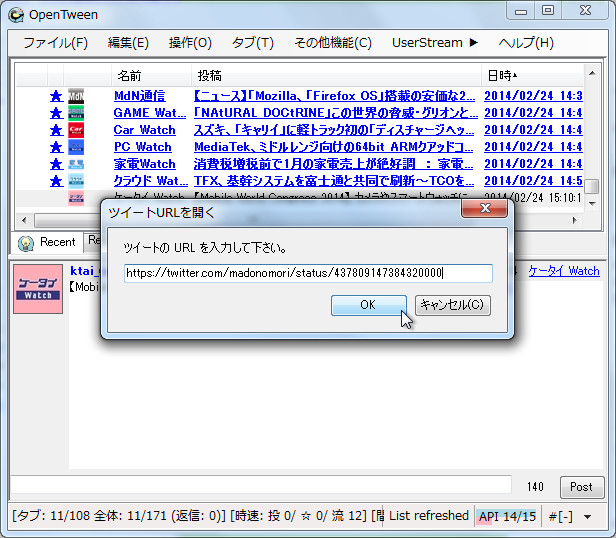Click the MdN通信 avatar icon
The height and width of the screenshot is (538, 616).
tap(76, 96)
